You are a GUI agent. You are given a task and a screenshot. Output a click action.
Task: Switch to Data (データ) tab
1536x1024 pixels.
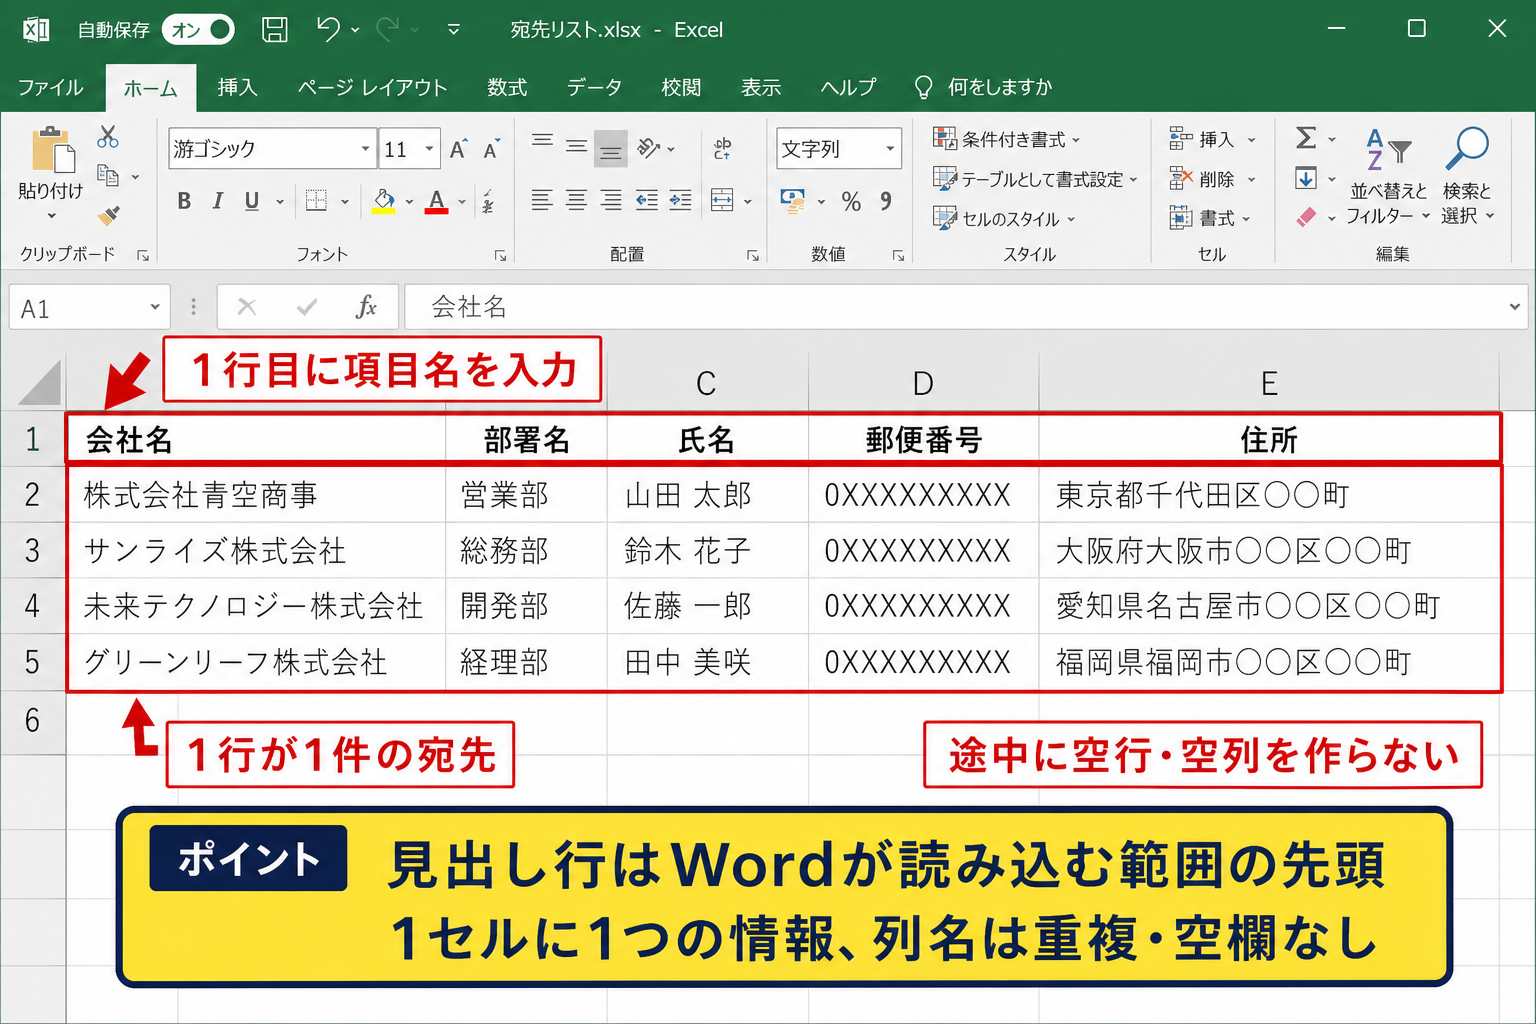coord(594,88)
